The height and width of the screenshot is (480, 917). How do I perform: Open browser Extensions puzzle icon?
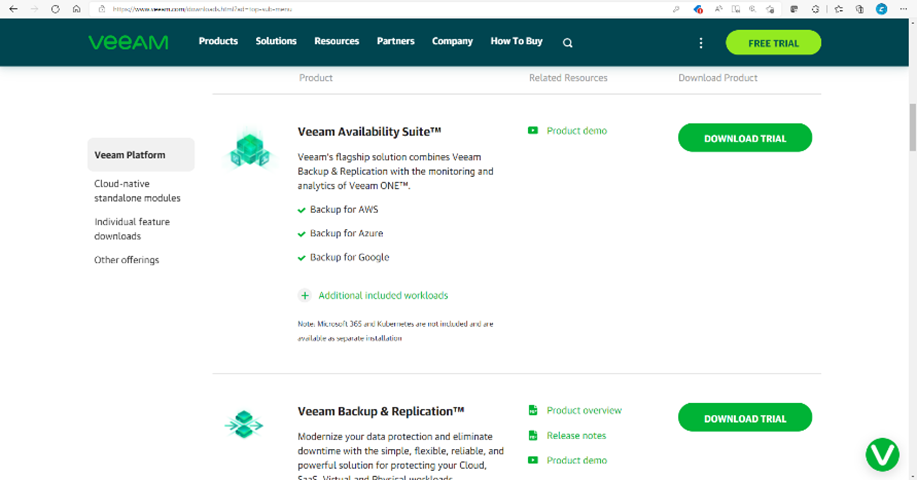coord(815,9)
